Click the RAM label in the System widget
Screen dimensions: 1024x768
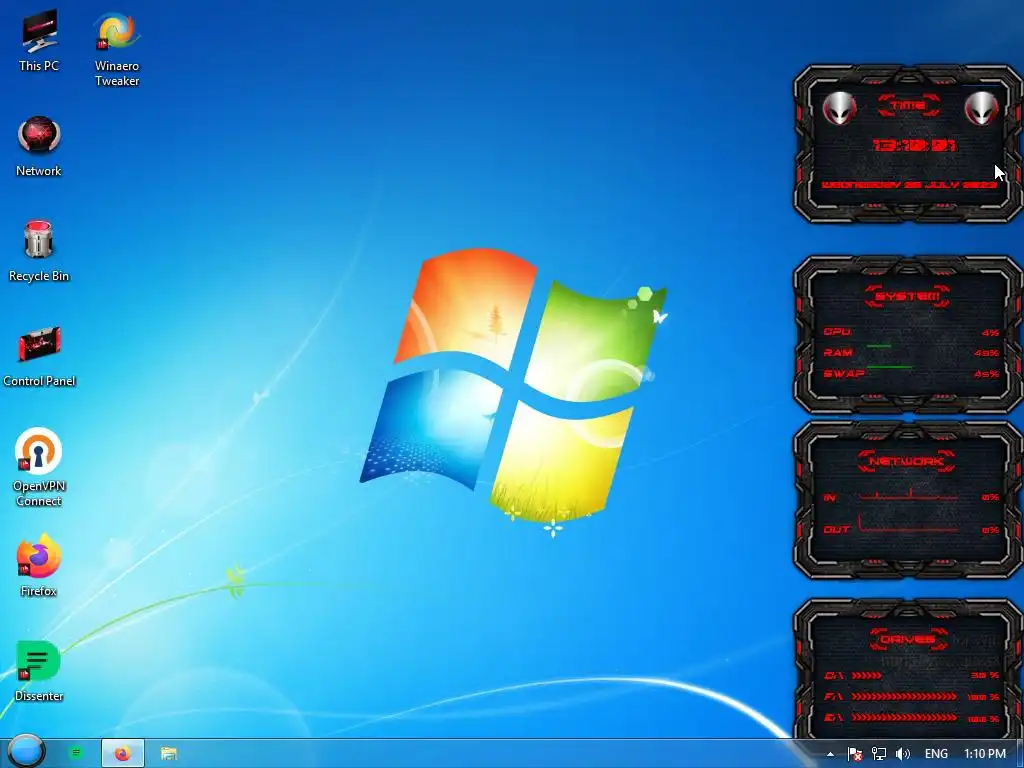point(837,353)
